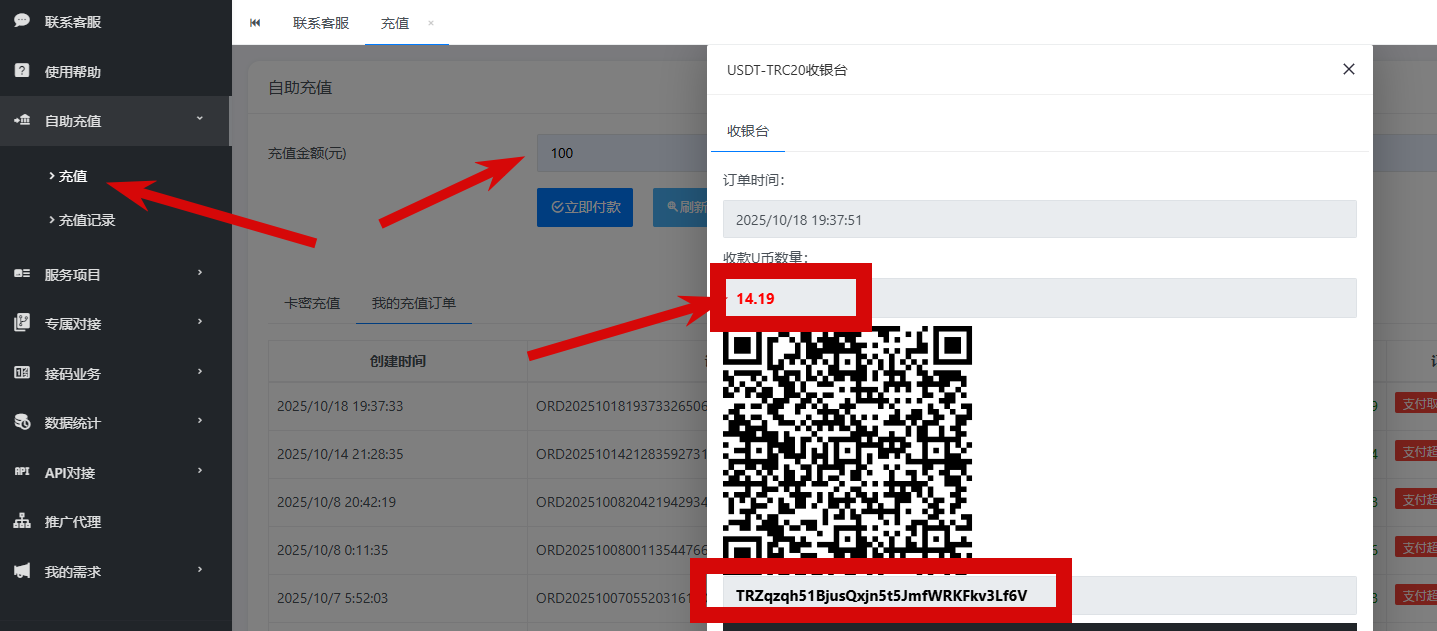Click the 使用帮助 question mark icon
This screenshot has height=631, width=1437.
pyautogui.click(x=22, y=71)
